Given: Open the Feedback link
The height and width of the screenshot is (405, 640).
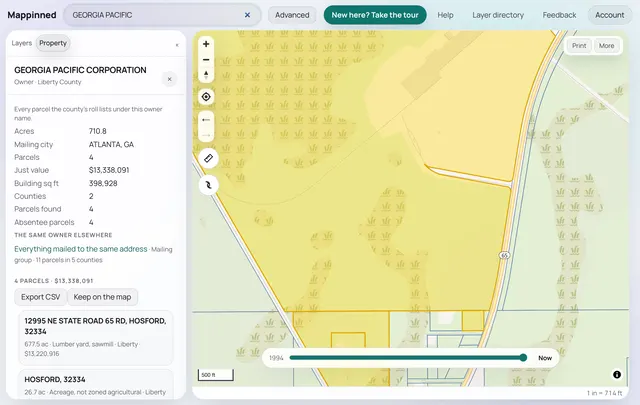Looking at the screenshot, I should (559, 15).
